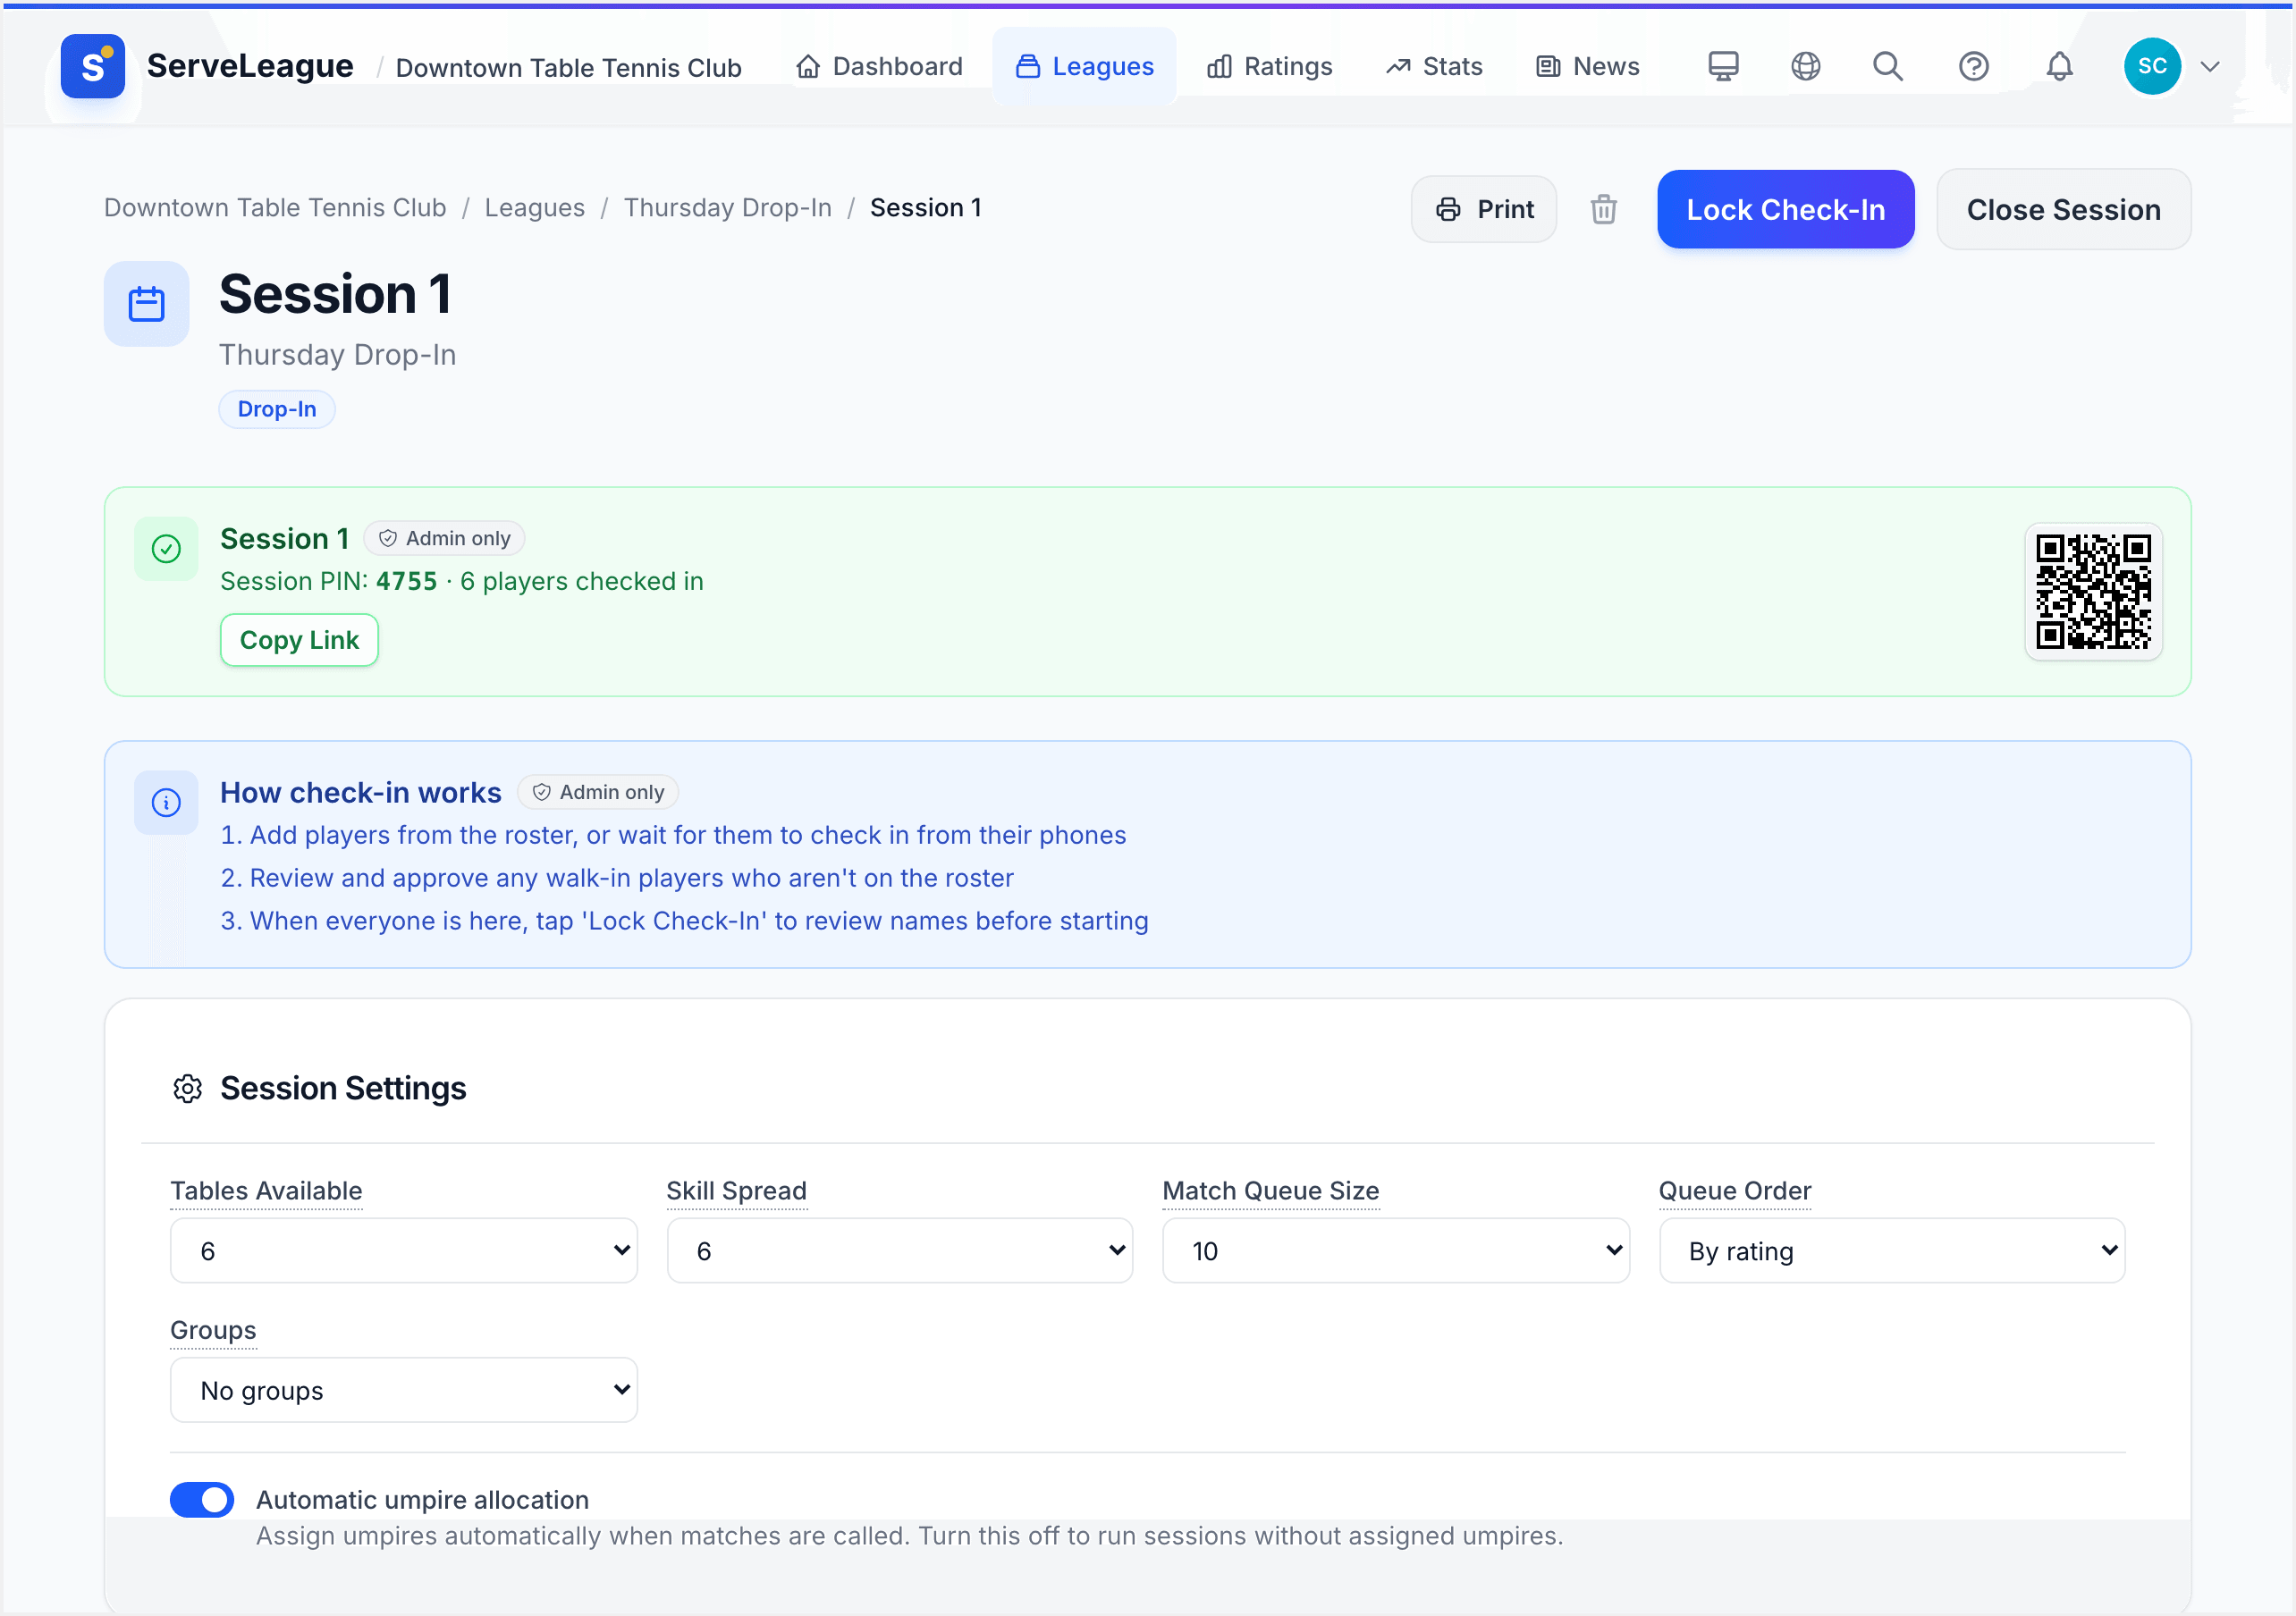
Task: Open the Queue Order dropdown
Action: 1892,1251
